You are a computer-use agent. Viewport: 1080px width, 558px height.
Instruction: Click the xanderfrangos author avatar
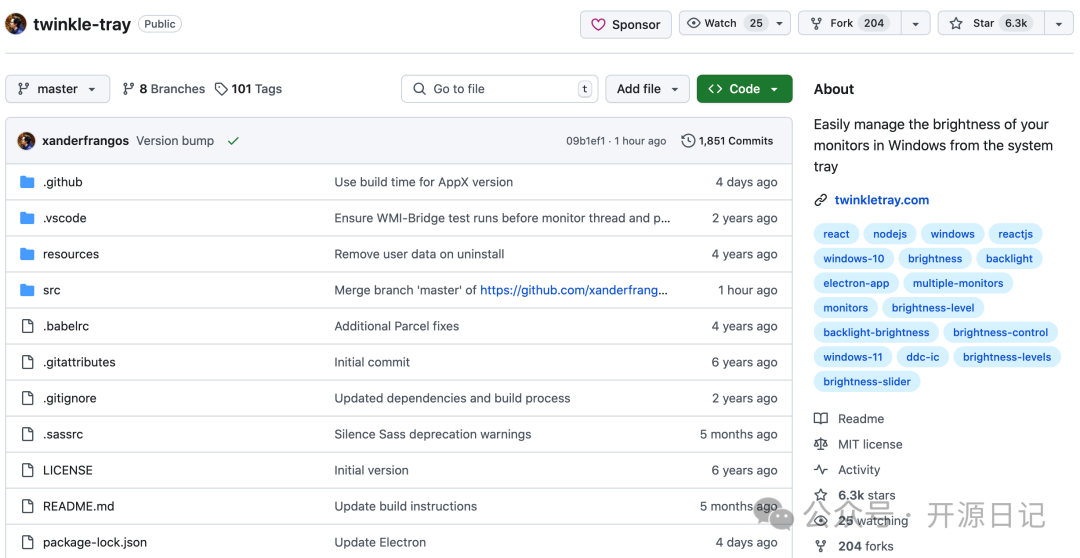coord(26,141)
